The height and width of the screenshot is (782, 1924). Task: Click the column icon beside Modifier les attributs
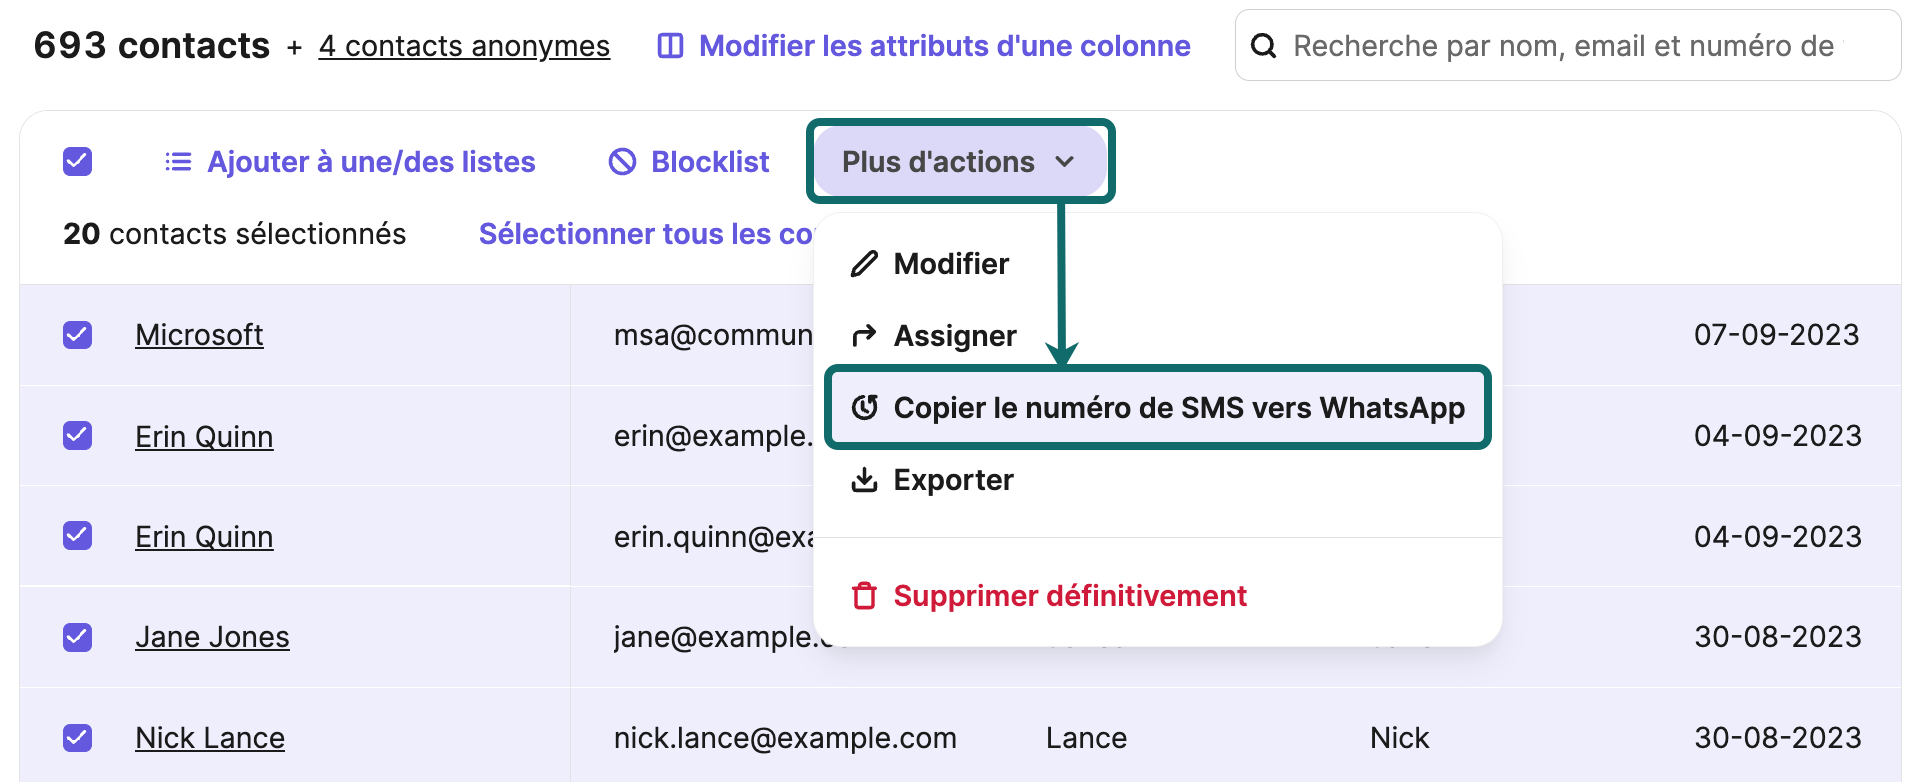tap(670, 45)
